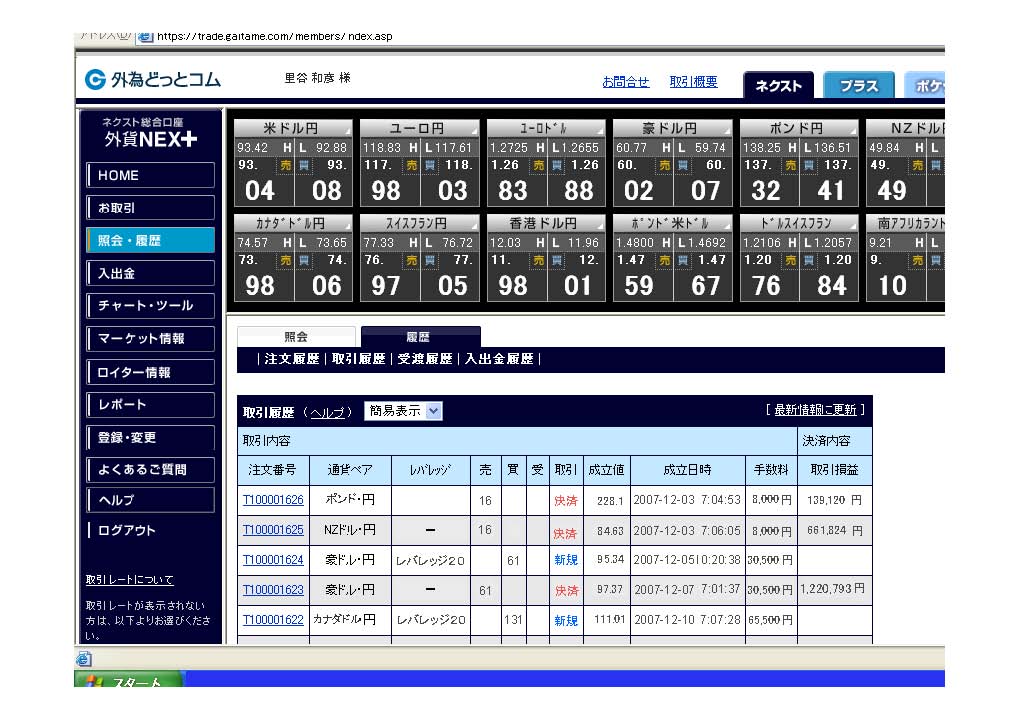The width and height of the screenshot is (1018, 720).
Task: Open チャート・ツール in the sidebar
Action: pyautogui.click(x=151, y=306)
